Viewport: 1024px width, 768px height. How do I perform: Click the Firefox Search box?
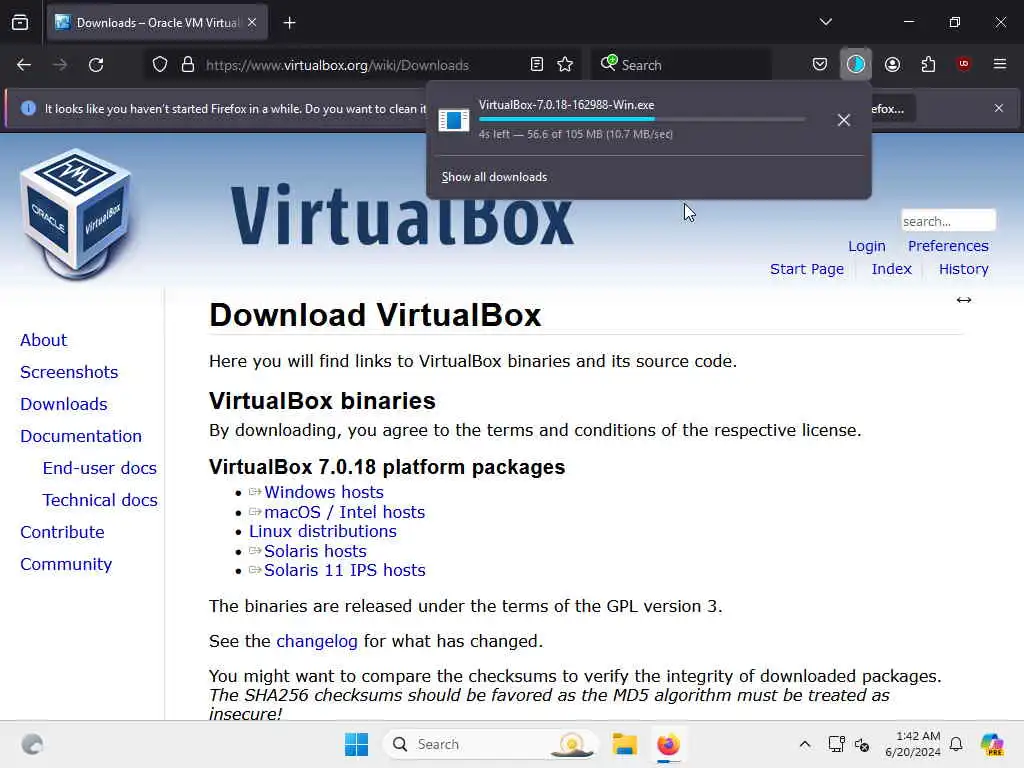[x=682, y=65]
